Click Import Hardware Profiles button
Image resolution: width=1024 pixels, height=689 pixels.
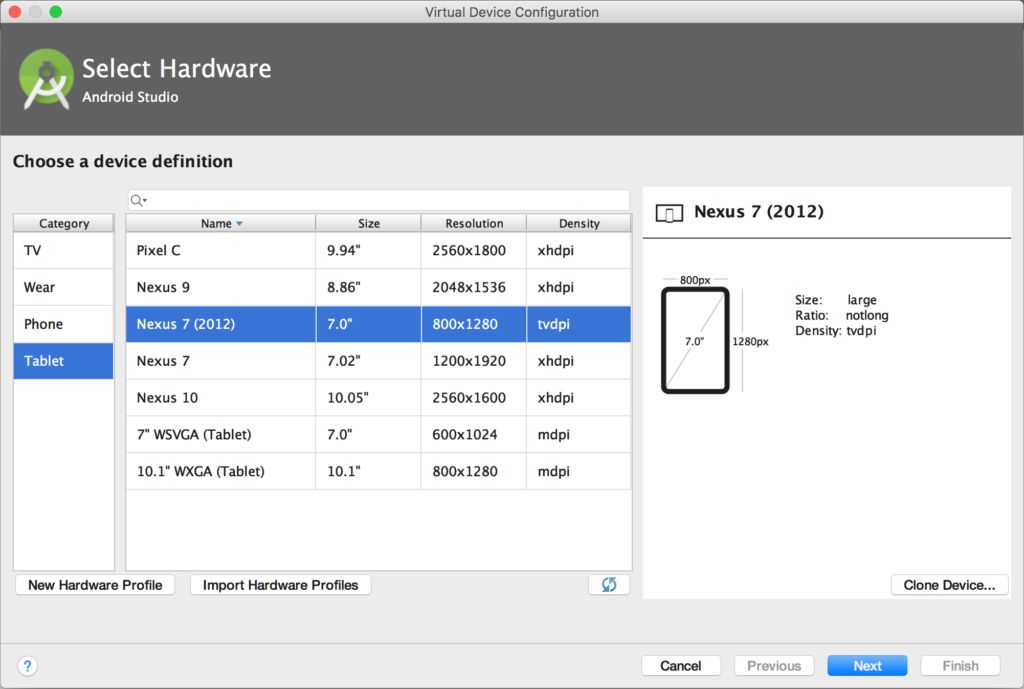point(280,585)
